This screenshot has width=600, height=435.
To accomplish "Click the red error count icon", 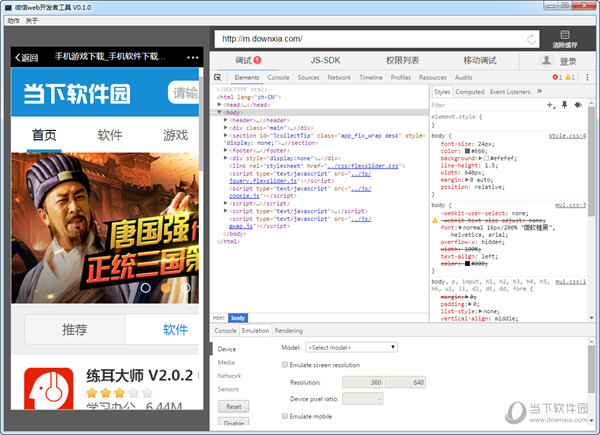I will click(557, 77).
